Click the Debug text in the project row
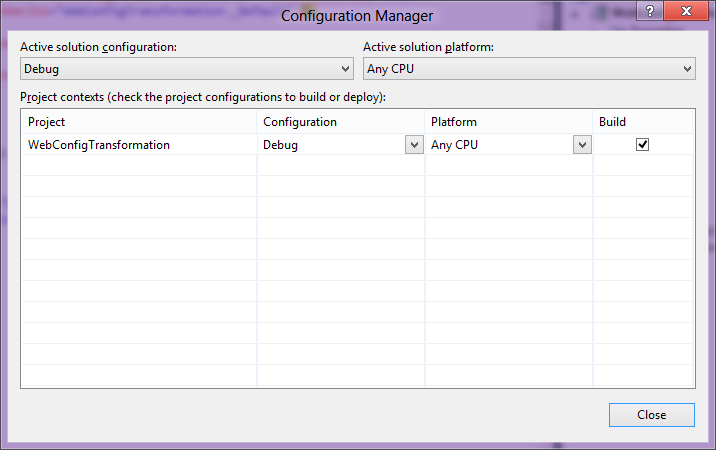The height and width of the screenshot is (450, 716). (280, 145)
